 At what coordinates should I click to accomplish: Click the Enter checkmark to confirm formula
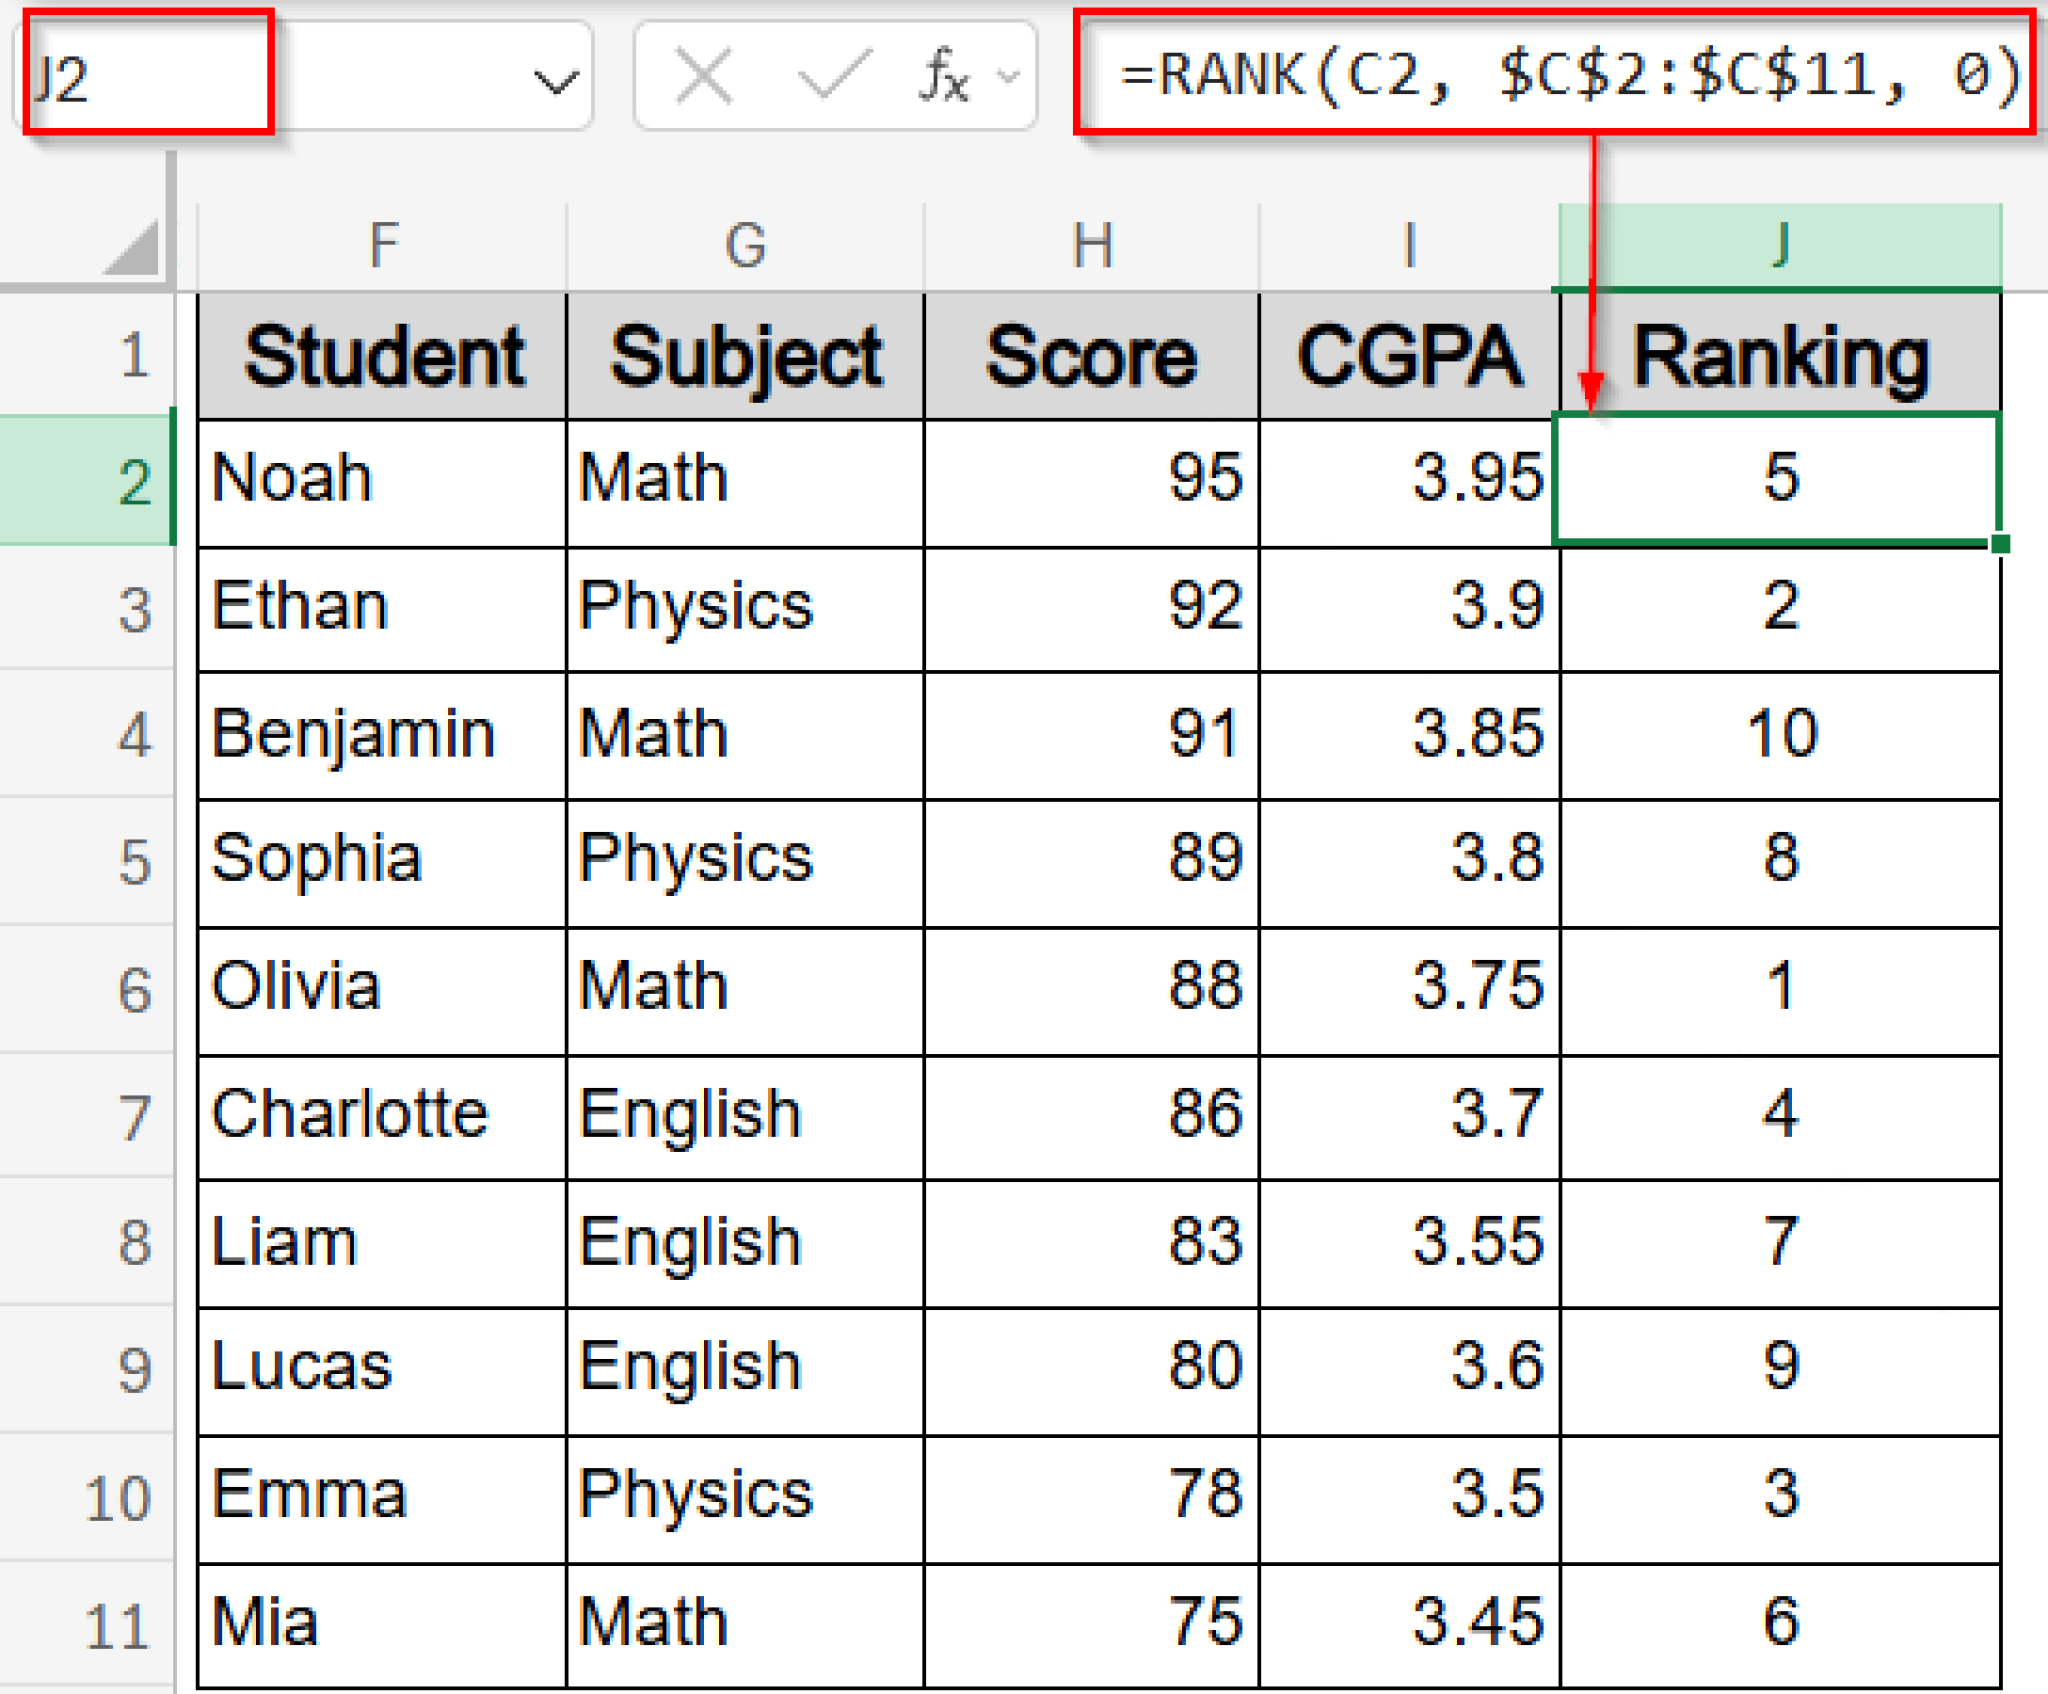click(x=833, y=77)
